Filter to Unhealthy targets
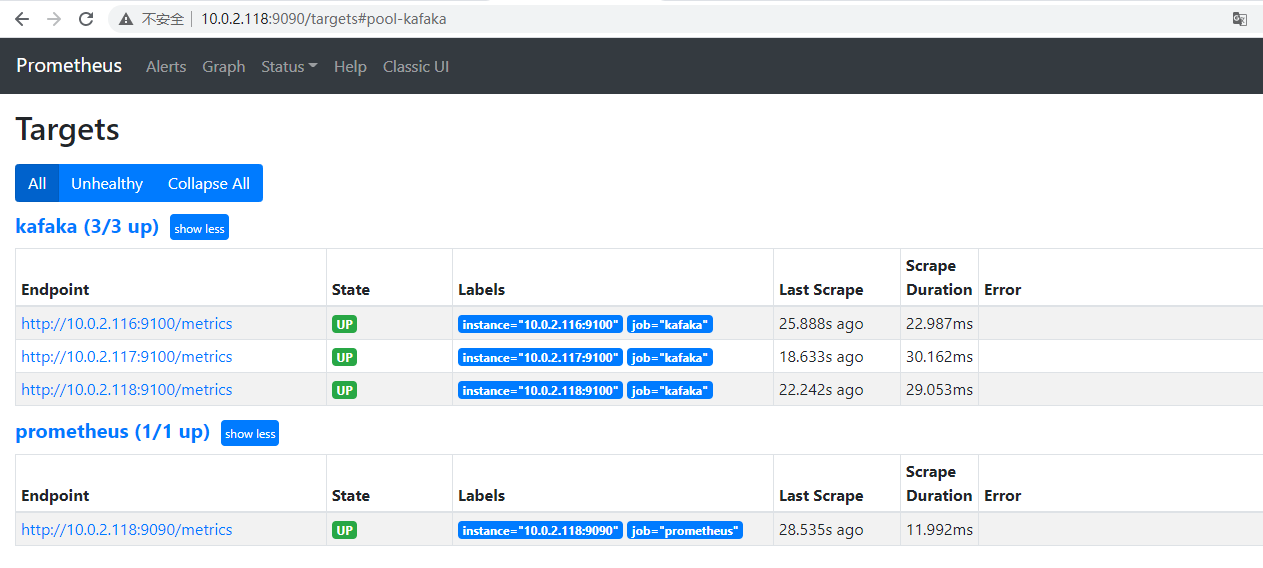 coord(107,183)
